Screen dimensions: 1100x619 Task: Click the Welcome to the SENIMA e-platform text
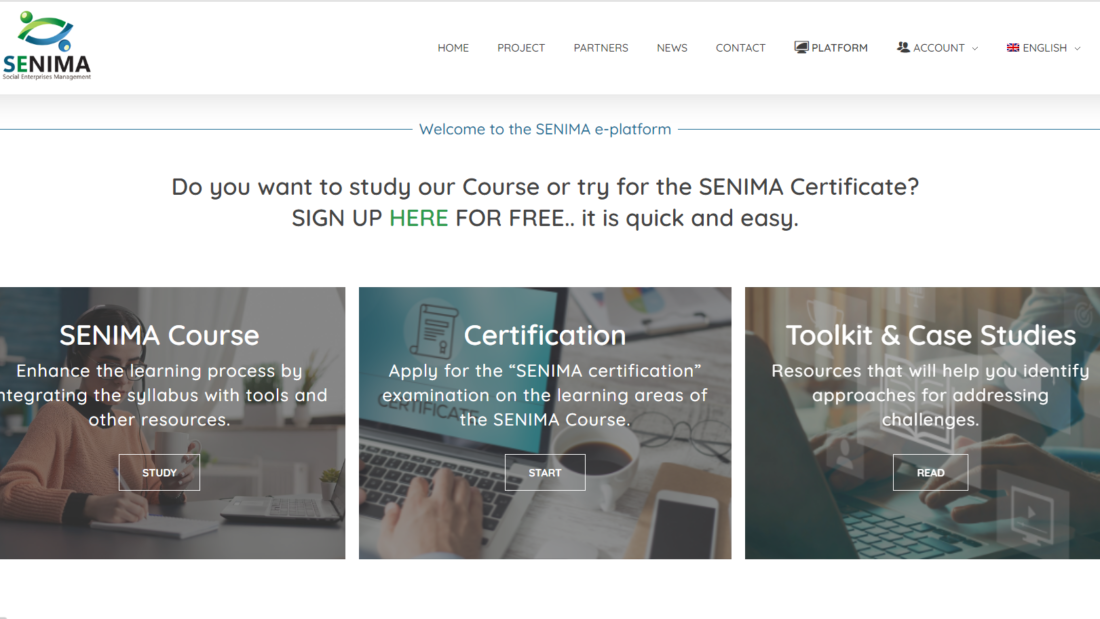(x=545, y=129)
